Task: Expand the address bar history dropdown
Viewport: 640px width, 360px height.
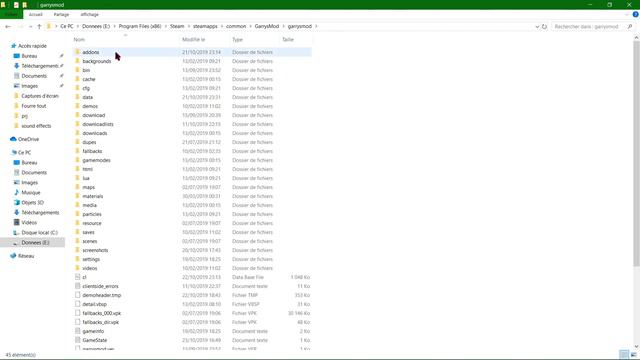Action: point(537,27)
